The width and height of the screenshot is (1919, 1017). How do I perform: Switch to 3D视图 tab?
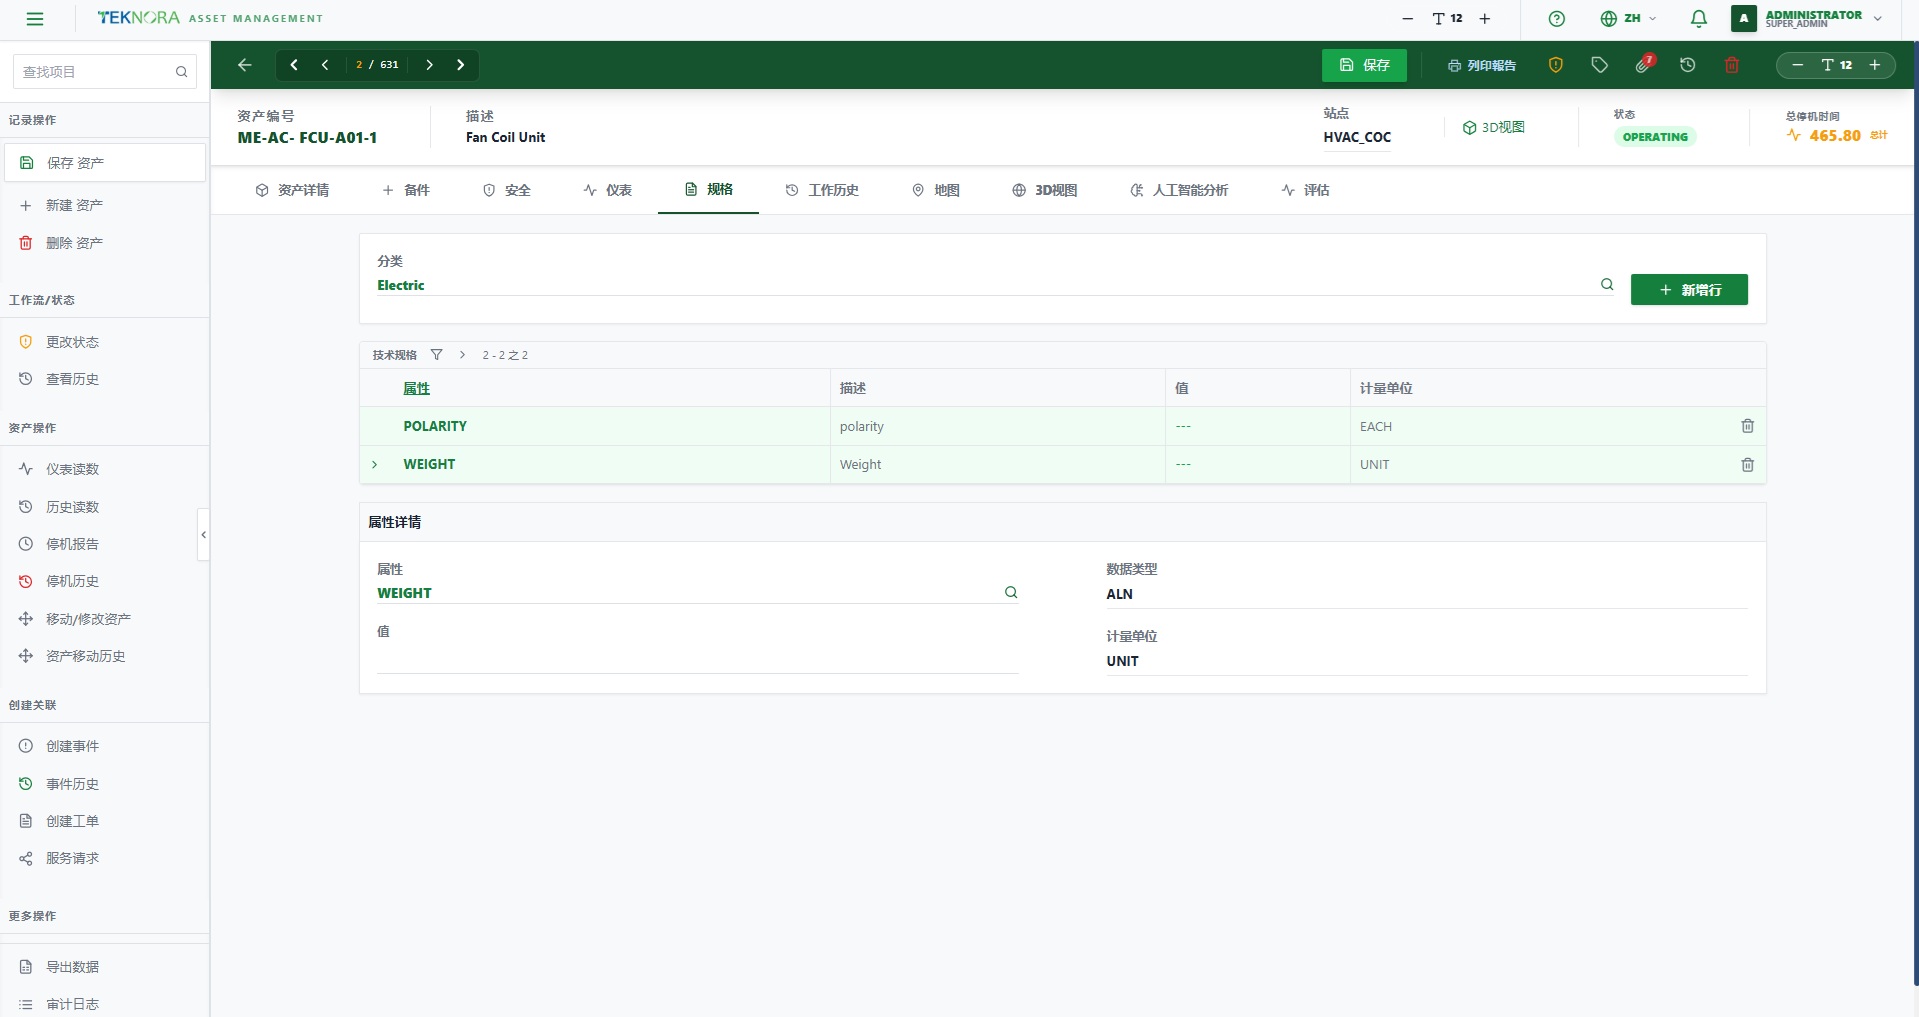(x=1045, y=190)
